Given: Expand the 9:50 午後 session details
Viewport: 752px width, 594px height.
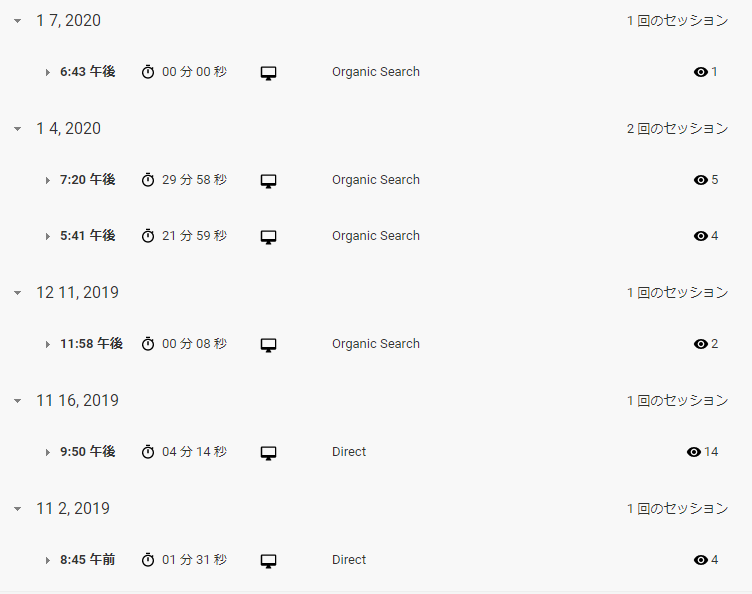Looking at the screenshot, I should click(x=47, y=452).
